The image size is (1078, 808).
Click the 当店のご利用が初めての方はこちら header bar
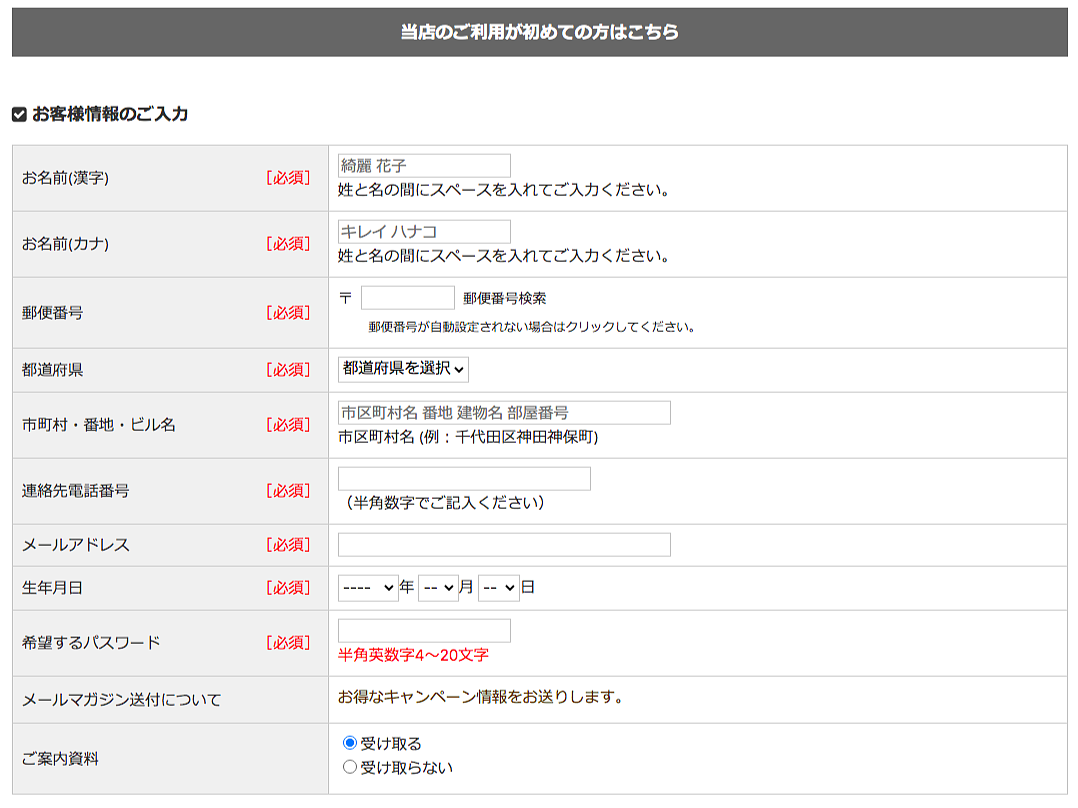[540, 32]
